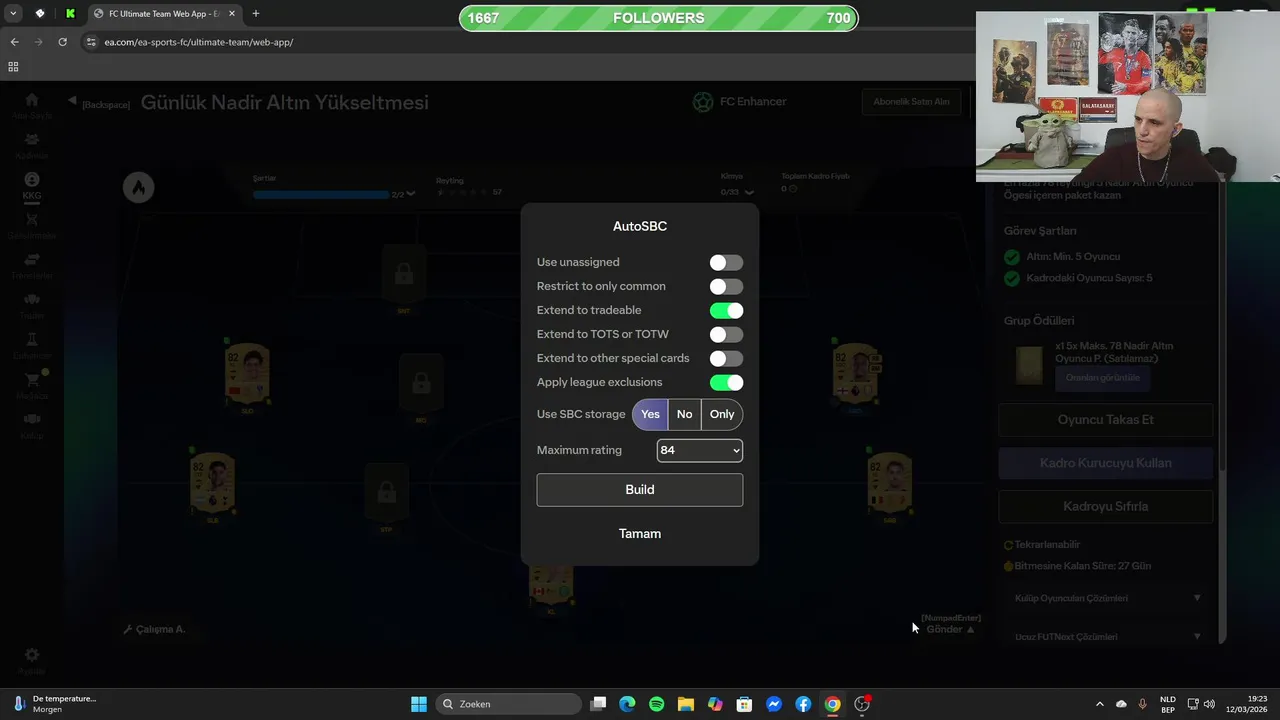Click the FC Enhancer logo

[703, 102]
